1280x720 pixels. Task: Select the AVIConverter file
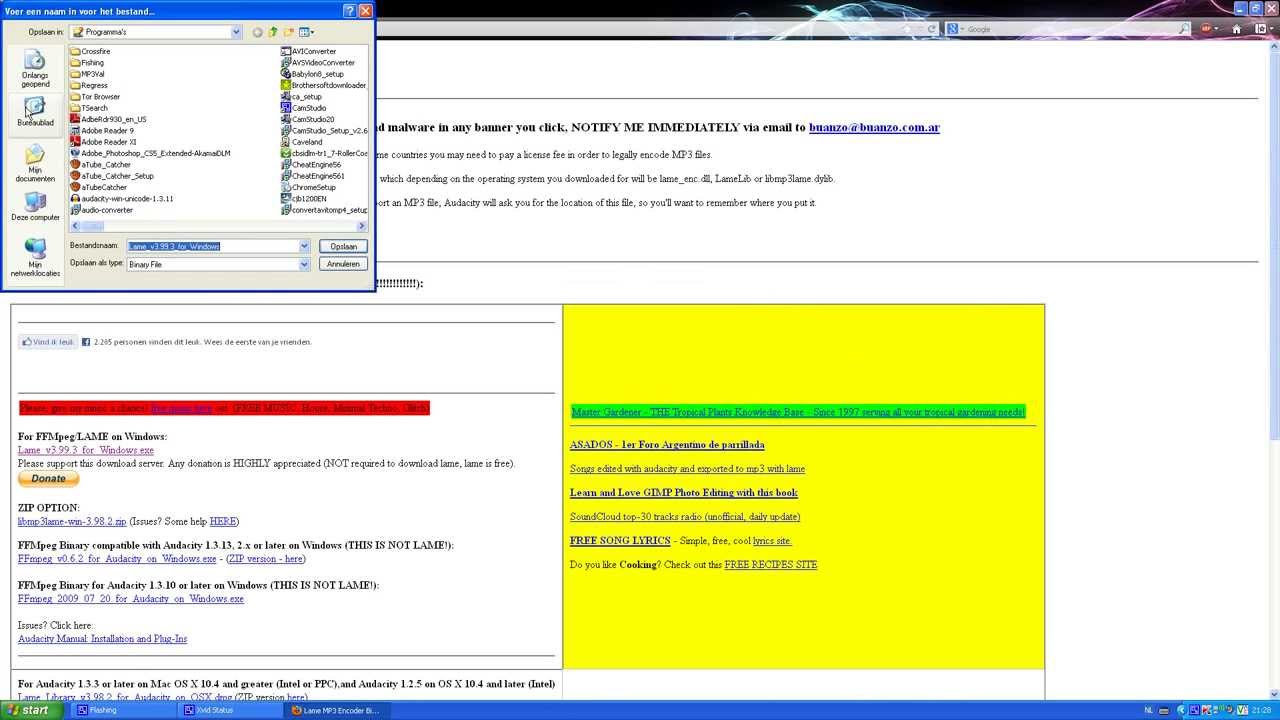click(308, 51)
